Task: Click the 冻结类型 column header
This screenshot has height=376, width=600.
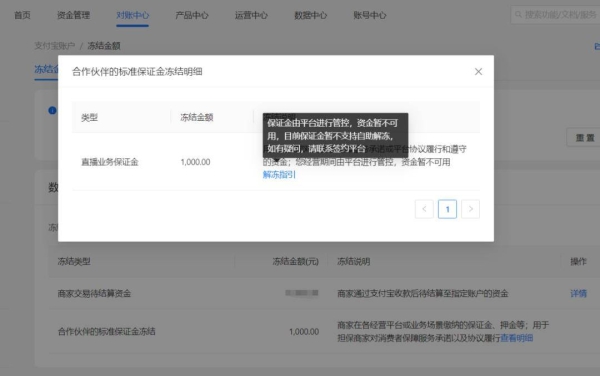Action: click(74, 262)
